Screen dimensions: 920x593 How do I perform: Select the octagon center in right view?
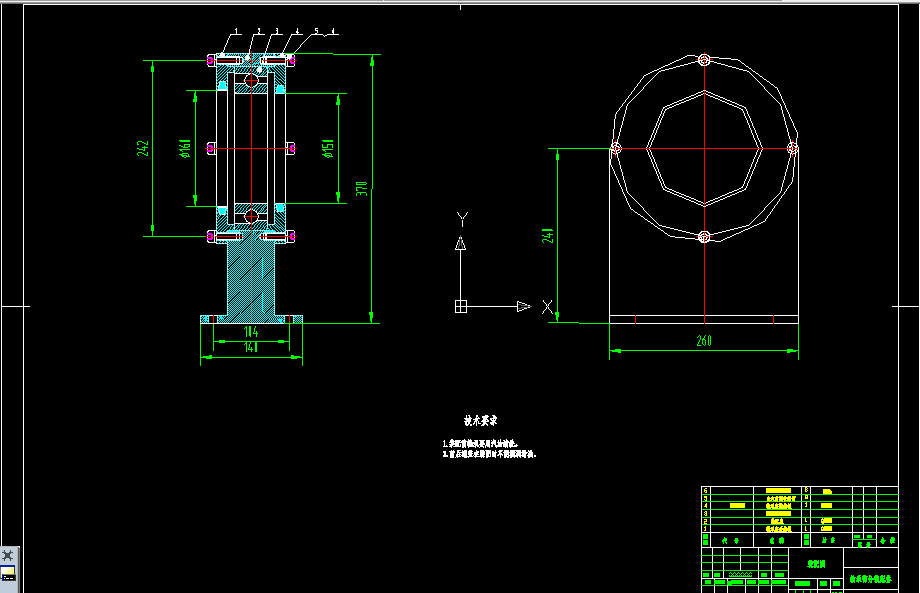point(704,148)
